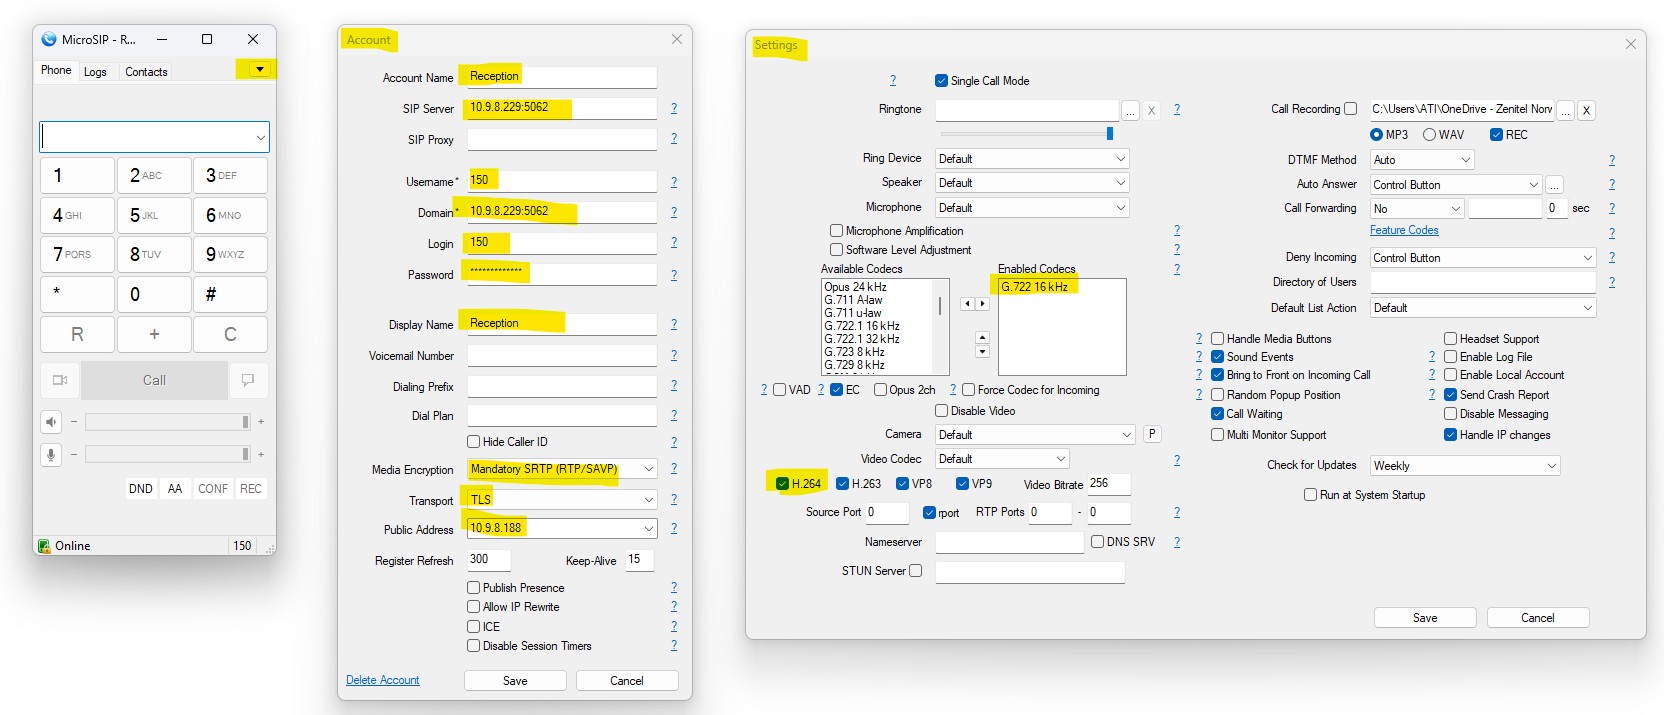Viewport: 1664px width, 715px height.
Task: Enable the Hide Caller ID checkbox
Action: (x=474, y=442)
